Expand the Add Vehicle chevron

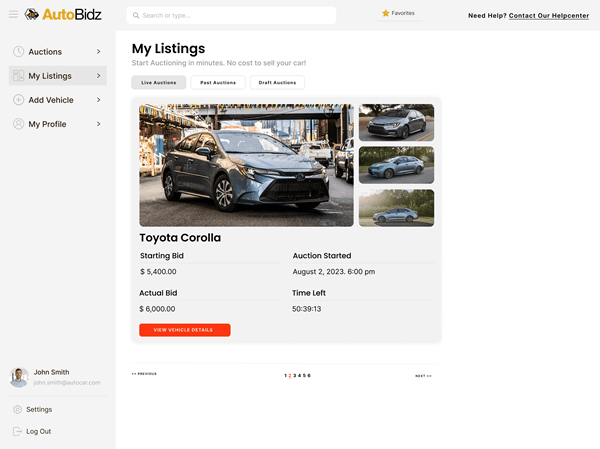pyautogui.click(x=98, y=100)
